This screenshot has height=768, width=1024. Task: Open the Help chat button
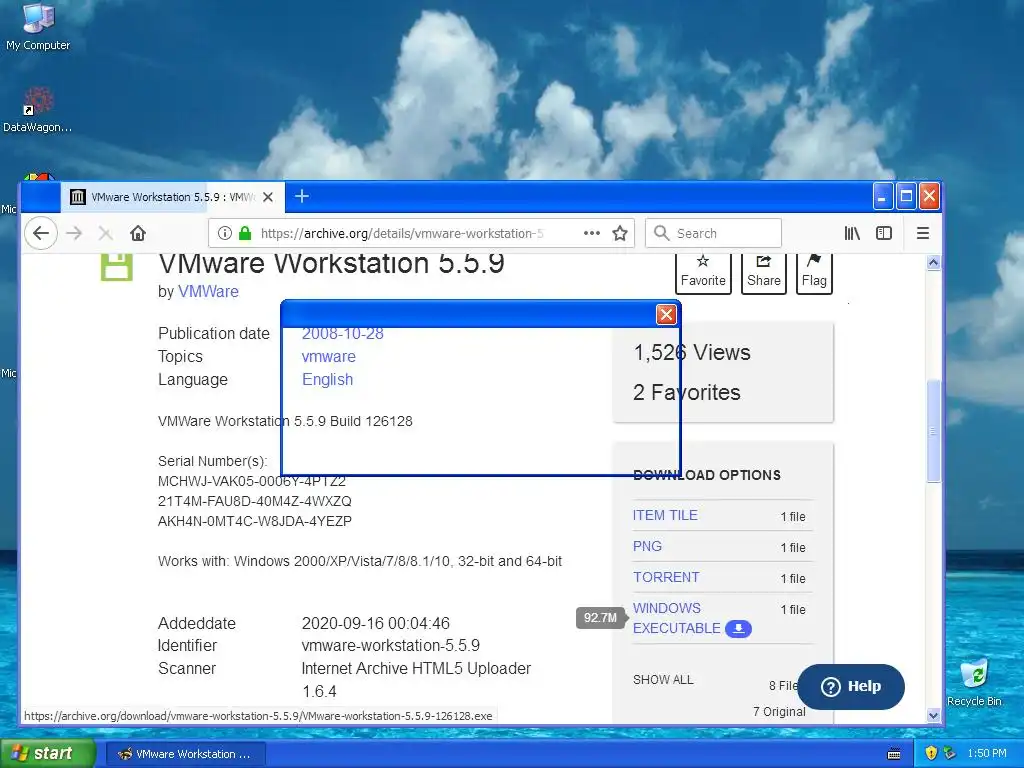tap(851, 686)
